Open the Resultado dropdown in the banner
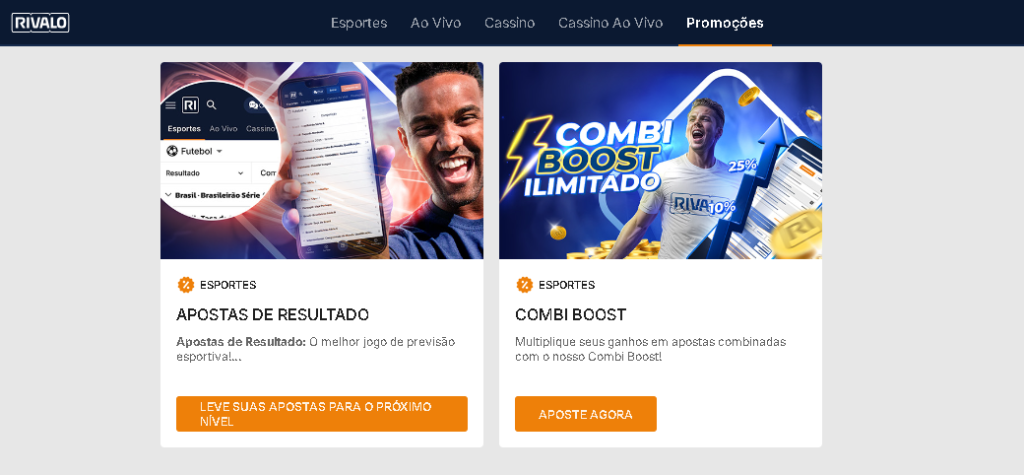 click(205, 173)
